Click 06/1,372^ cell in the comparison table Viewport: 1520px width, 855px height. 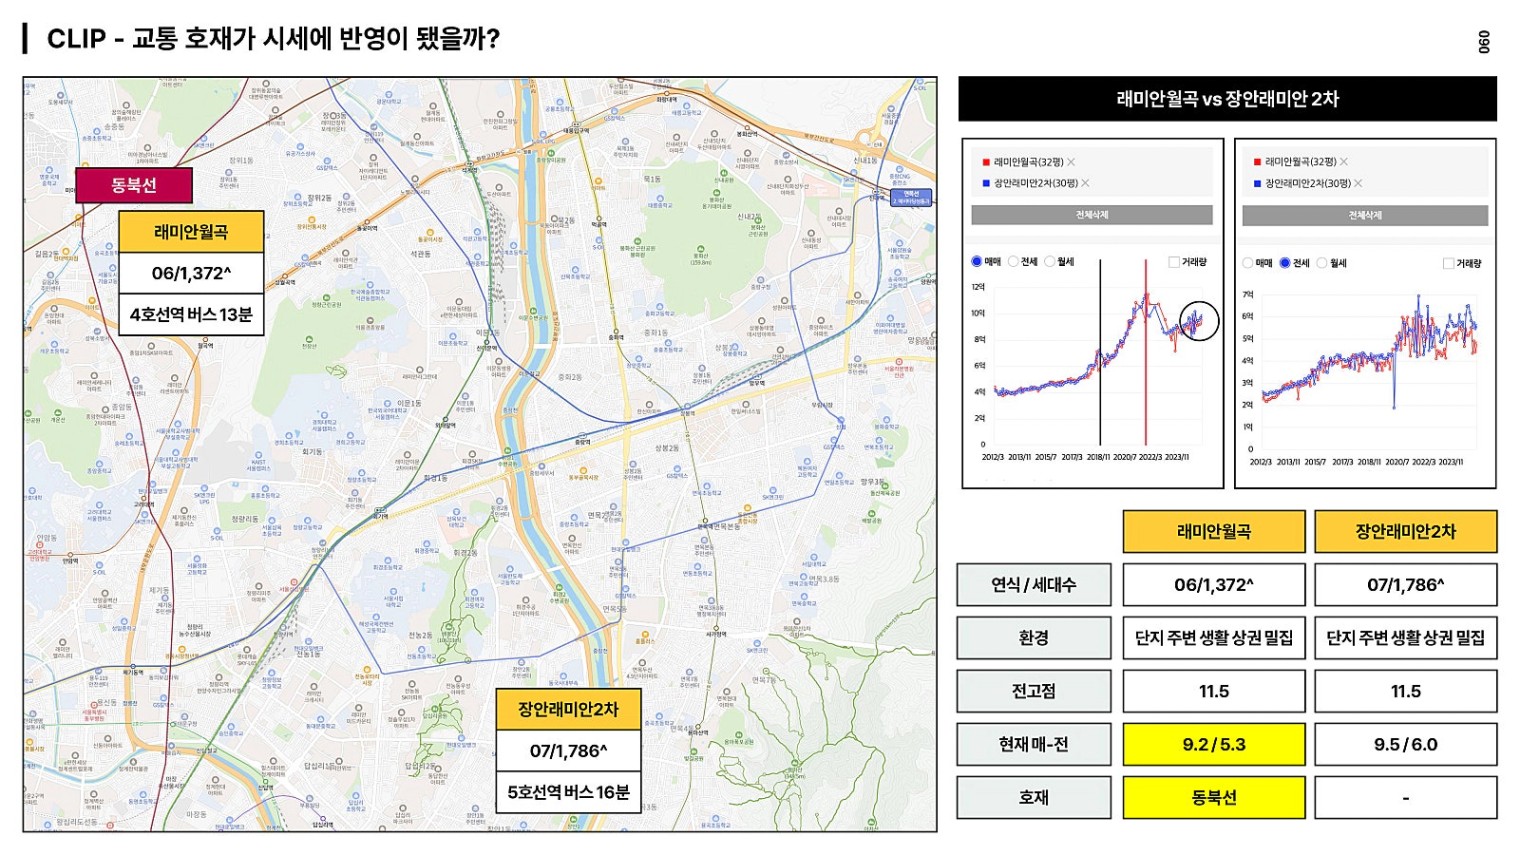pos(1214,585)
